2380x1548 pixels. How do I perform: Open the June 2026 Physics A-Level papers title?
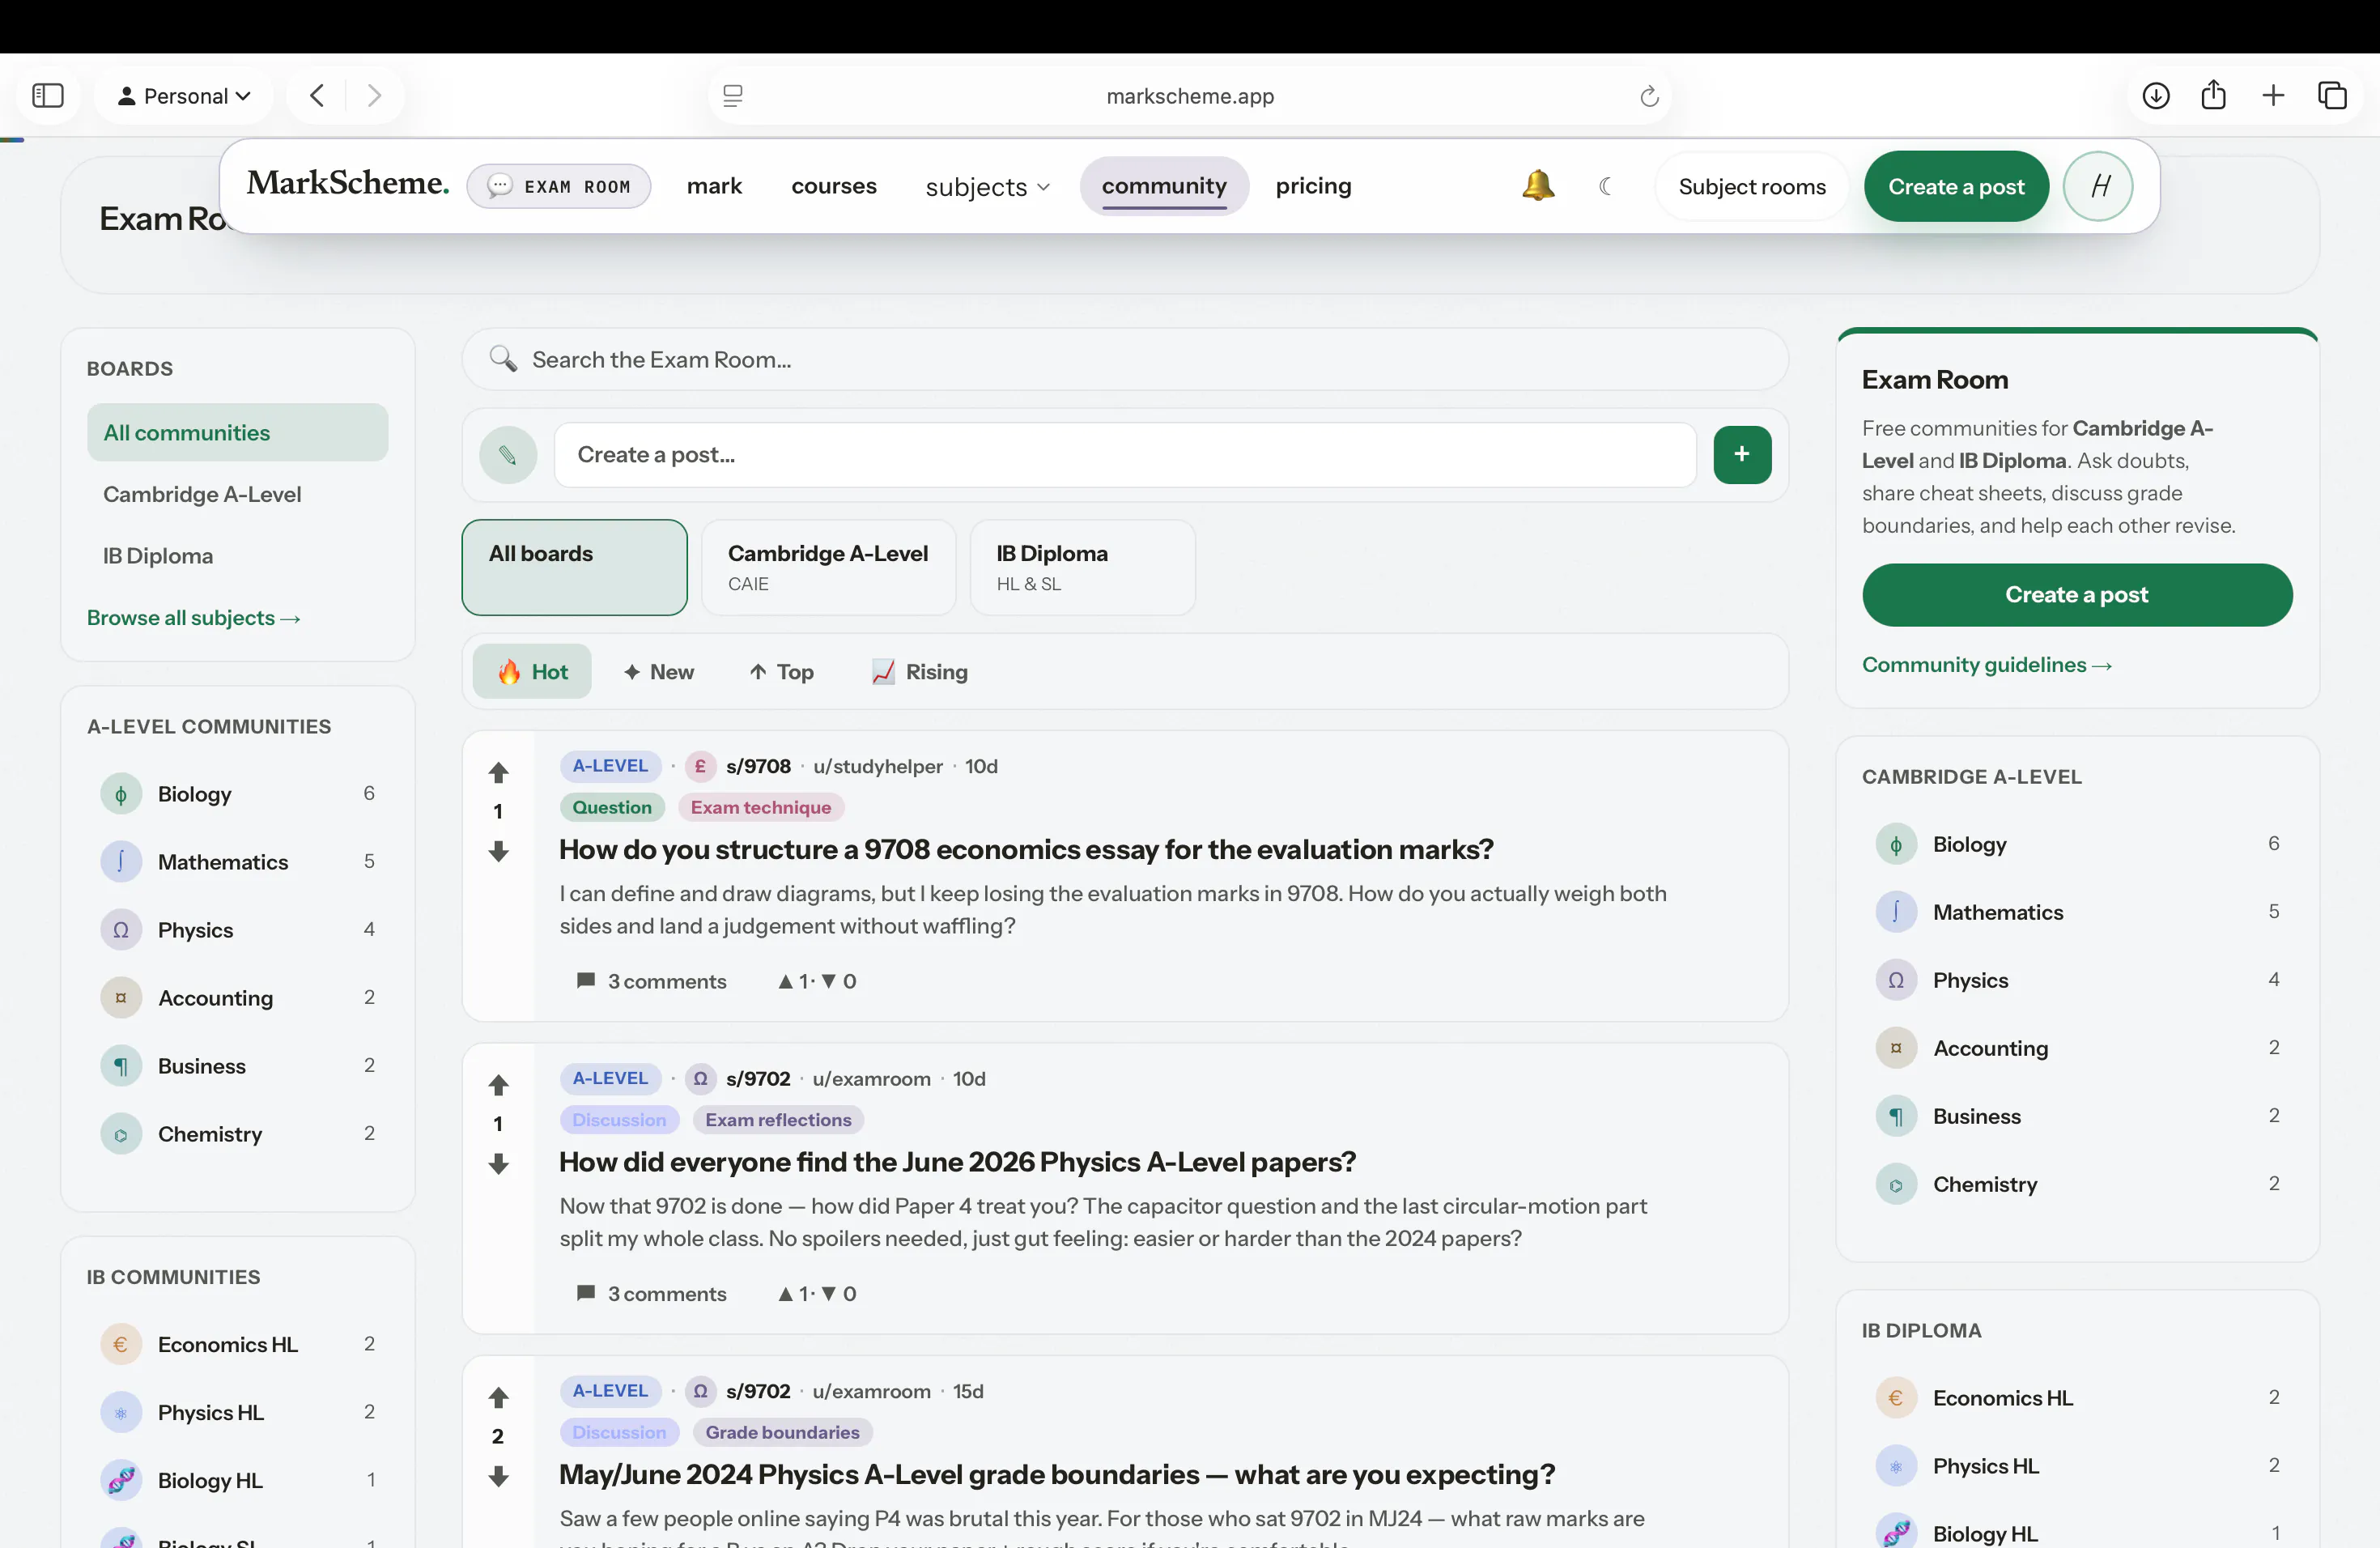coord(957,1161)
